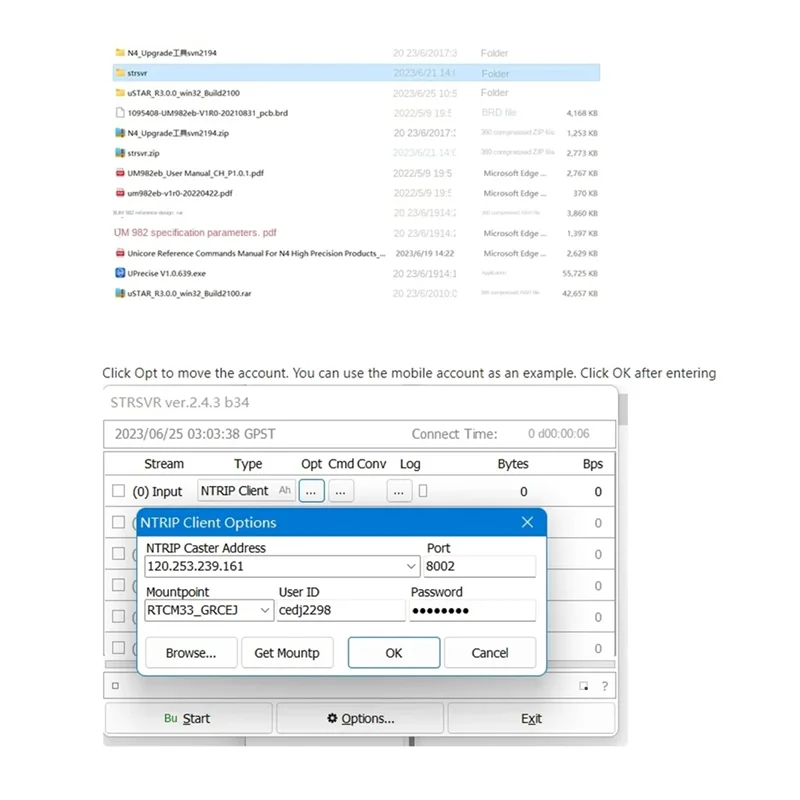Click the gear Options... button
Screen dimensions: 800x800
pyautogui.click(x=360, y=718)
